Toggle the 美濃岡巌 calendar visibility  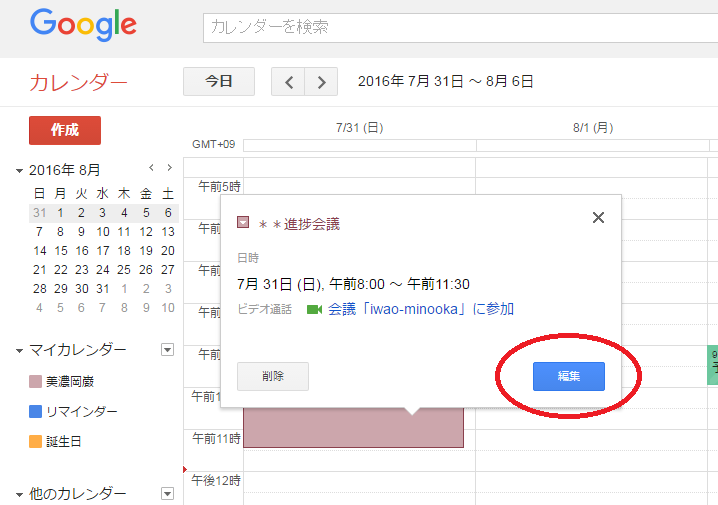tap(37, 381)
